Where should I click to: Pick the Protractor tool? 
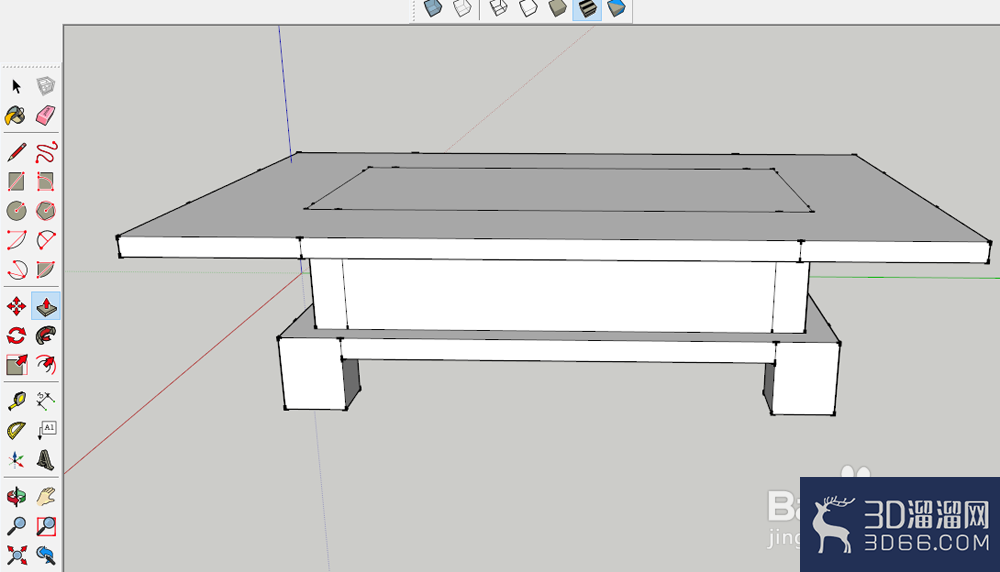17,430
